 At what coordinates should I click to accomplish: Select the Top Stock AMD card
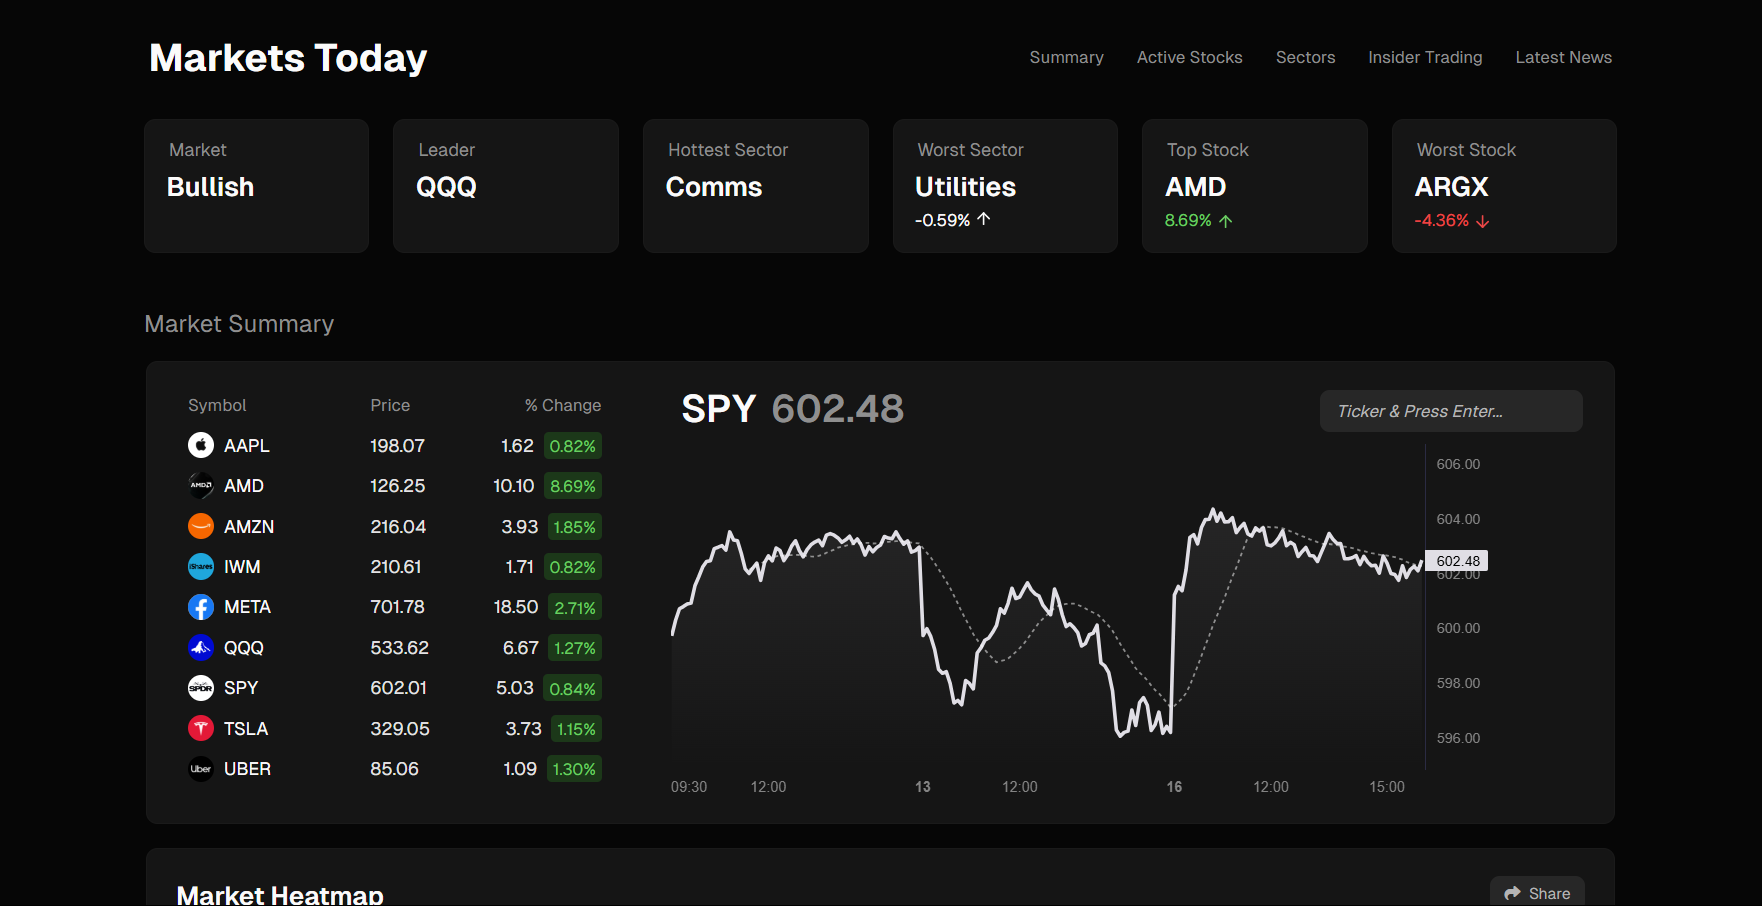tap(1255, 186)
